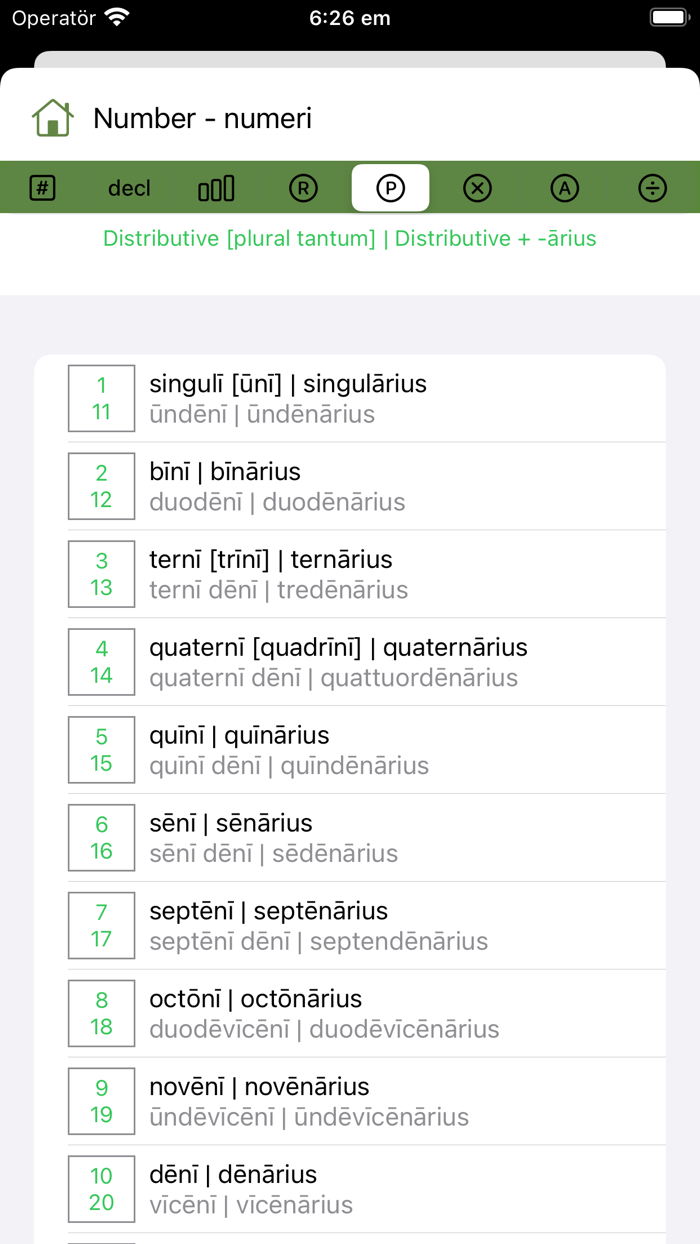This screenshot has height=1244, width=700.
Task: Open the bar chart comparison icon
Action: pyautogui.click(x=216, y=188)
